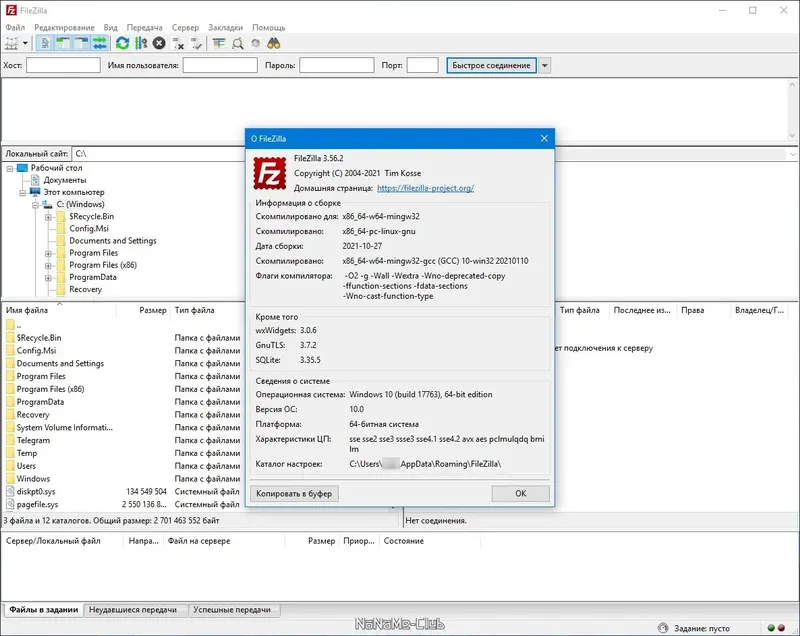Click the message log scrollbar down arrow

point(792,136)
